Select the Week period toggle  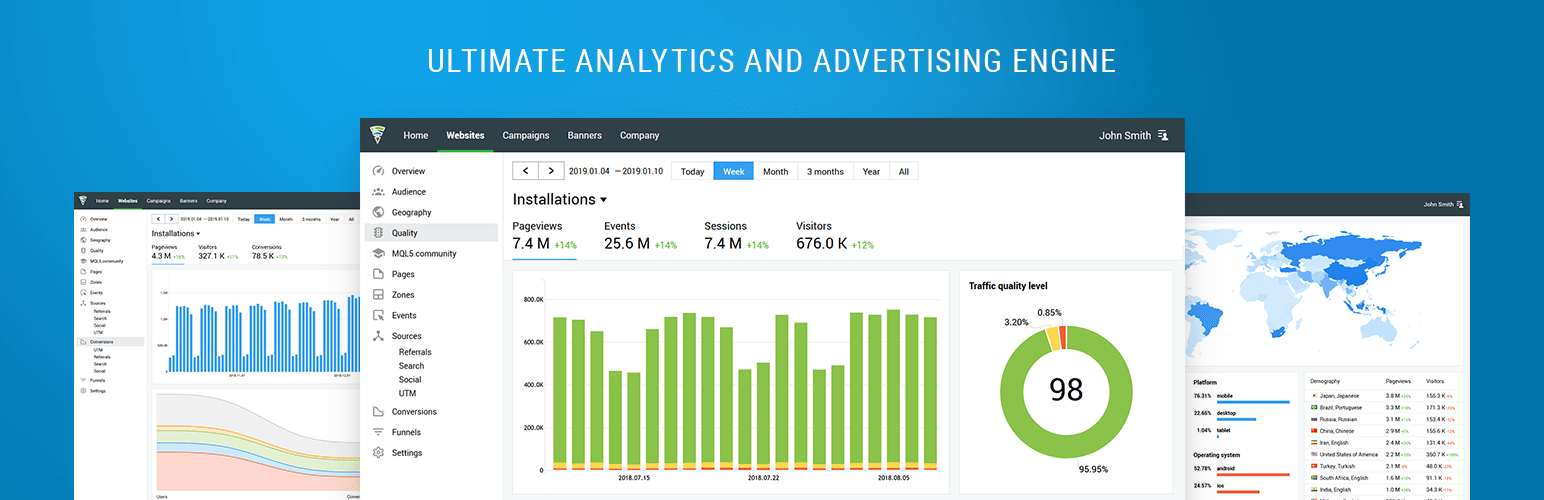pos(733,171)
